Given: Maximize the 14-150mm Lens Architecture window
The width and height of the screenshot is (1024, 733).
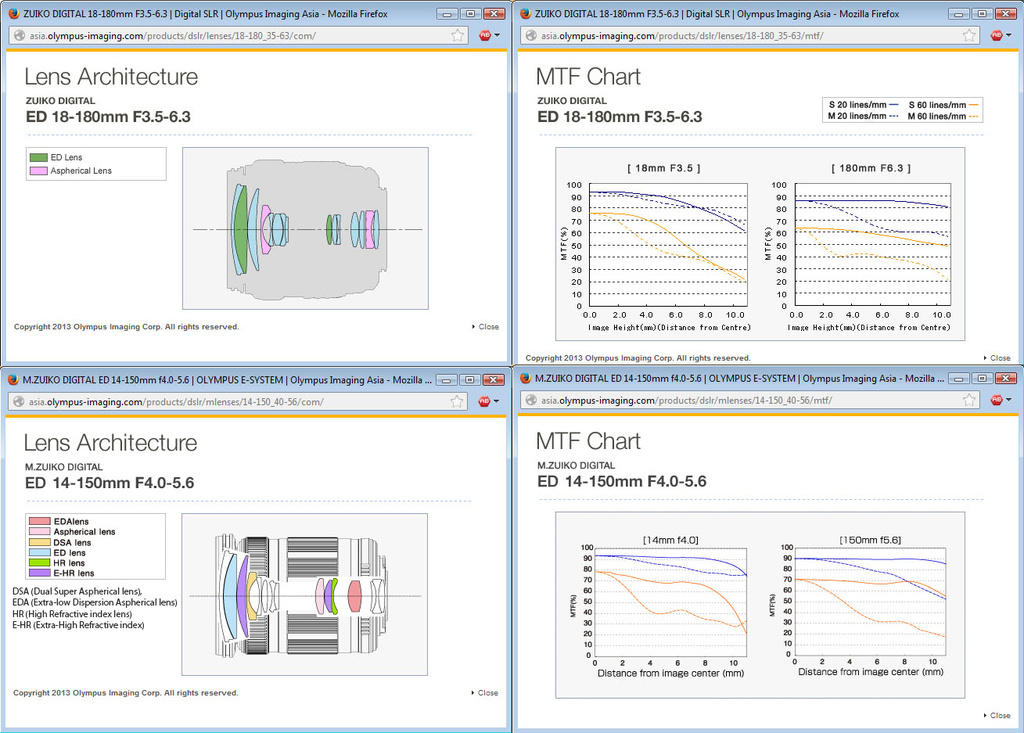Looking at the screenshot, I should (x=470, y=380).
